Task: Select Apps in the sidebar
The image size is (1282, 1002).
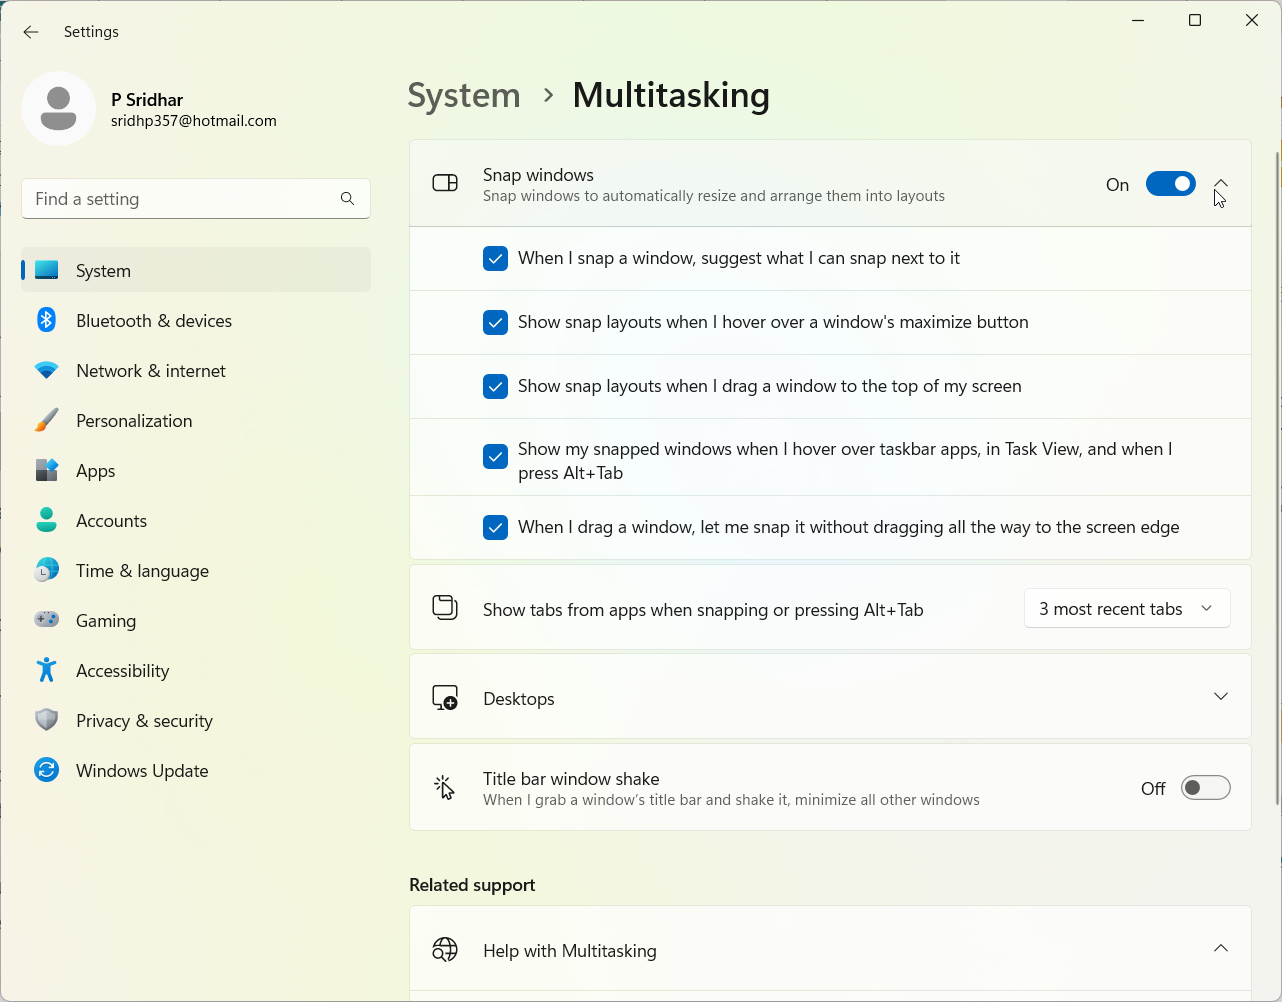Action: [x=196, y=470]
